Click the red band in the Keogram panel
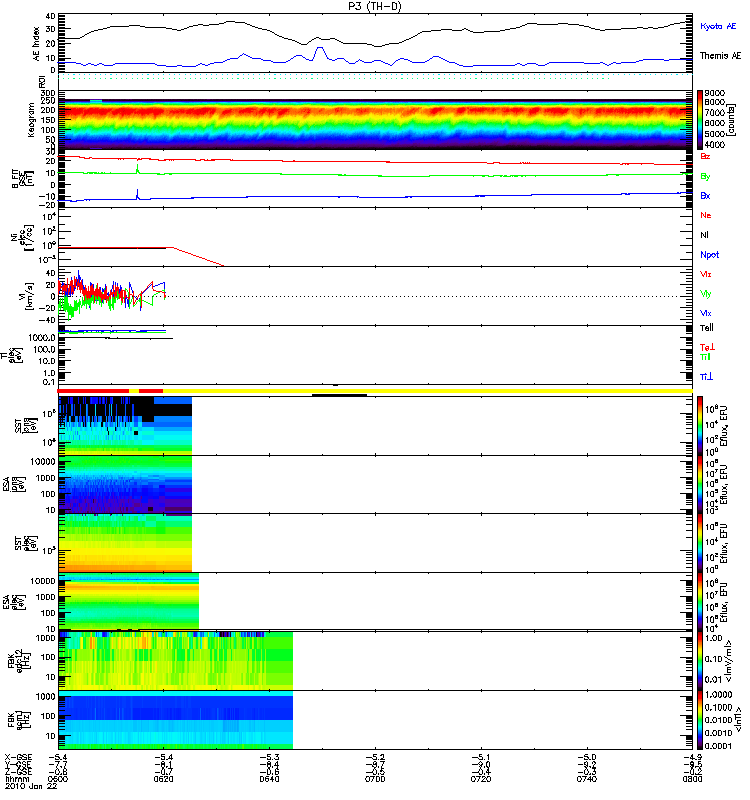Image resolution: width=750 pixels, height=800 pixels. (x=375, y=111)
